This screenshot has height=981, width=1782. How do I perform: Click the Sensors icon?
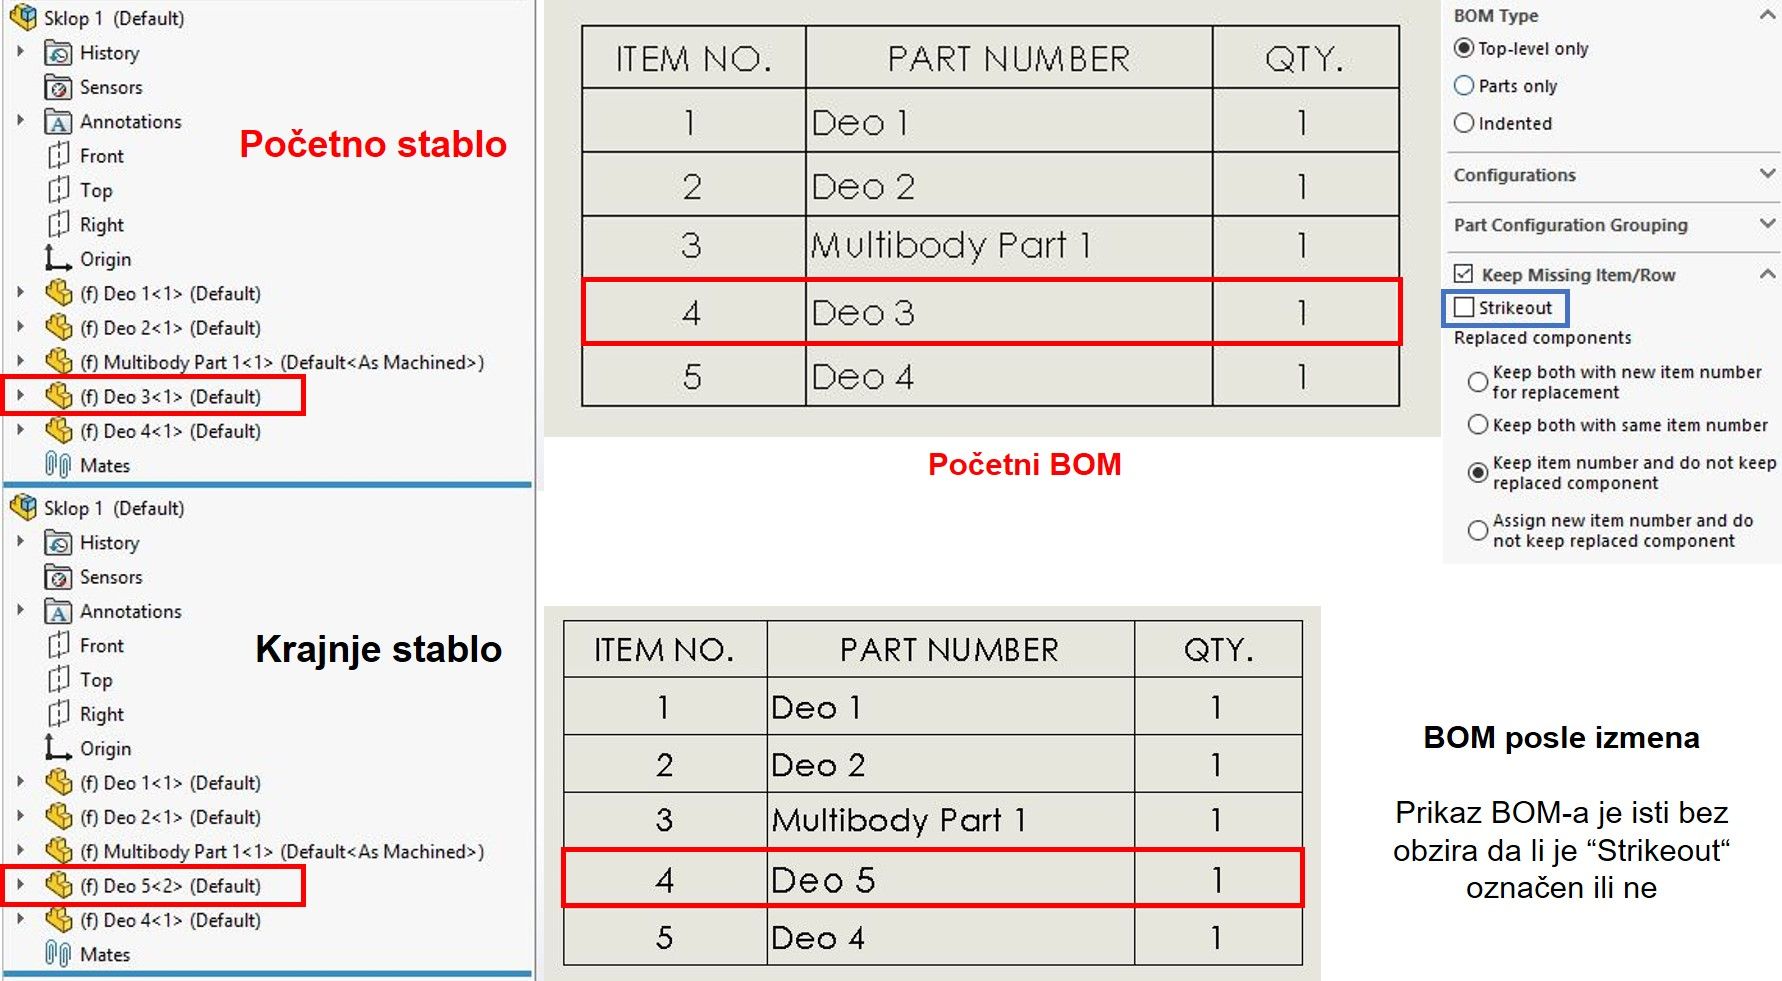pyautogui.click(x=57, y=87)
